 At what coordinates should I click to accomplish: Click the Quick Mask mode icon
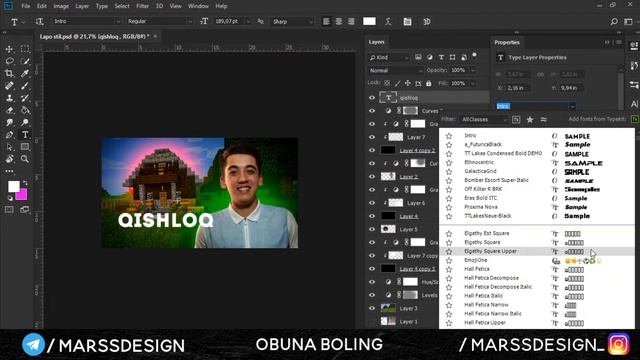(x=9, y=210)
